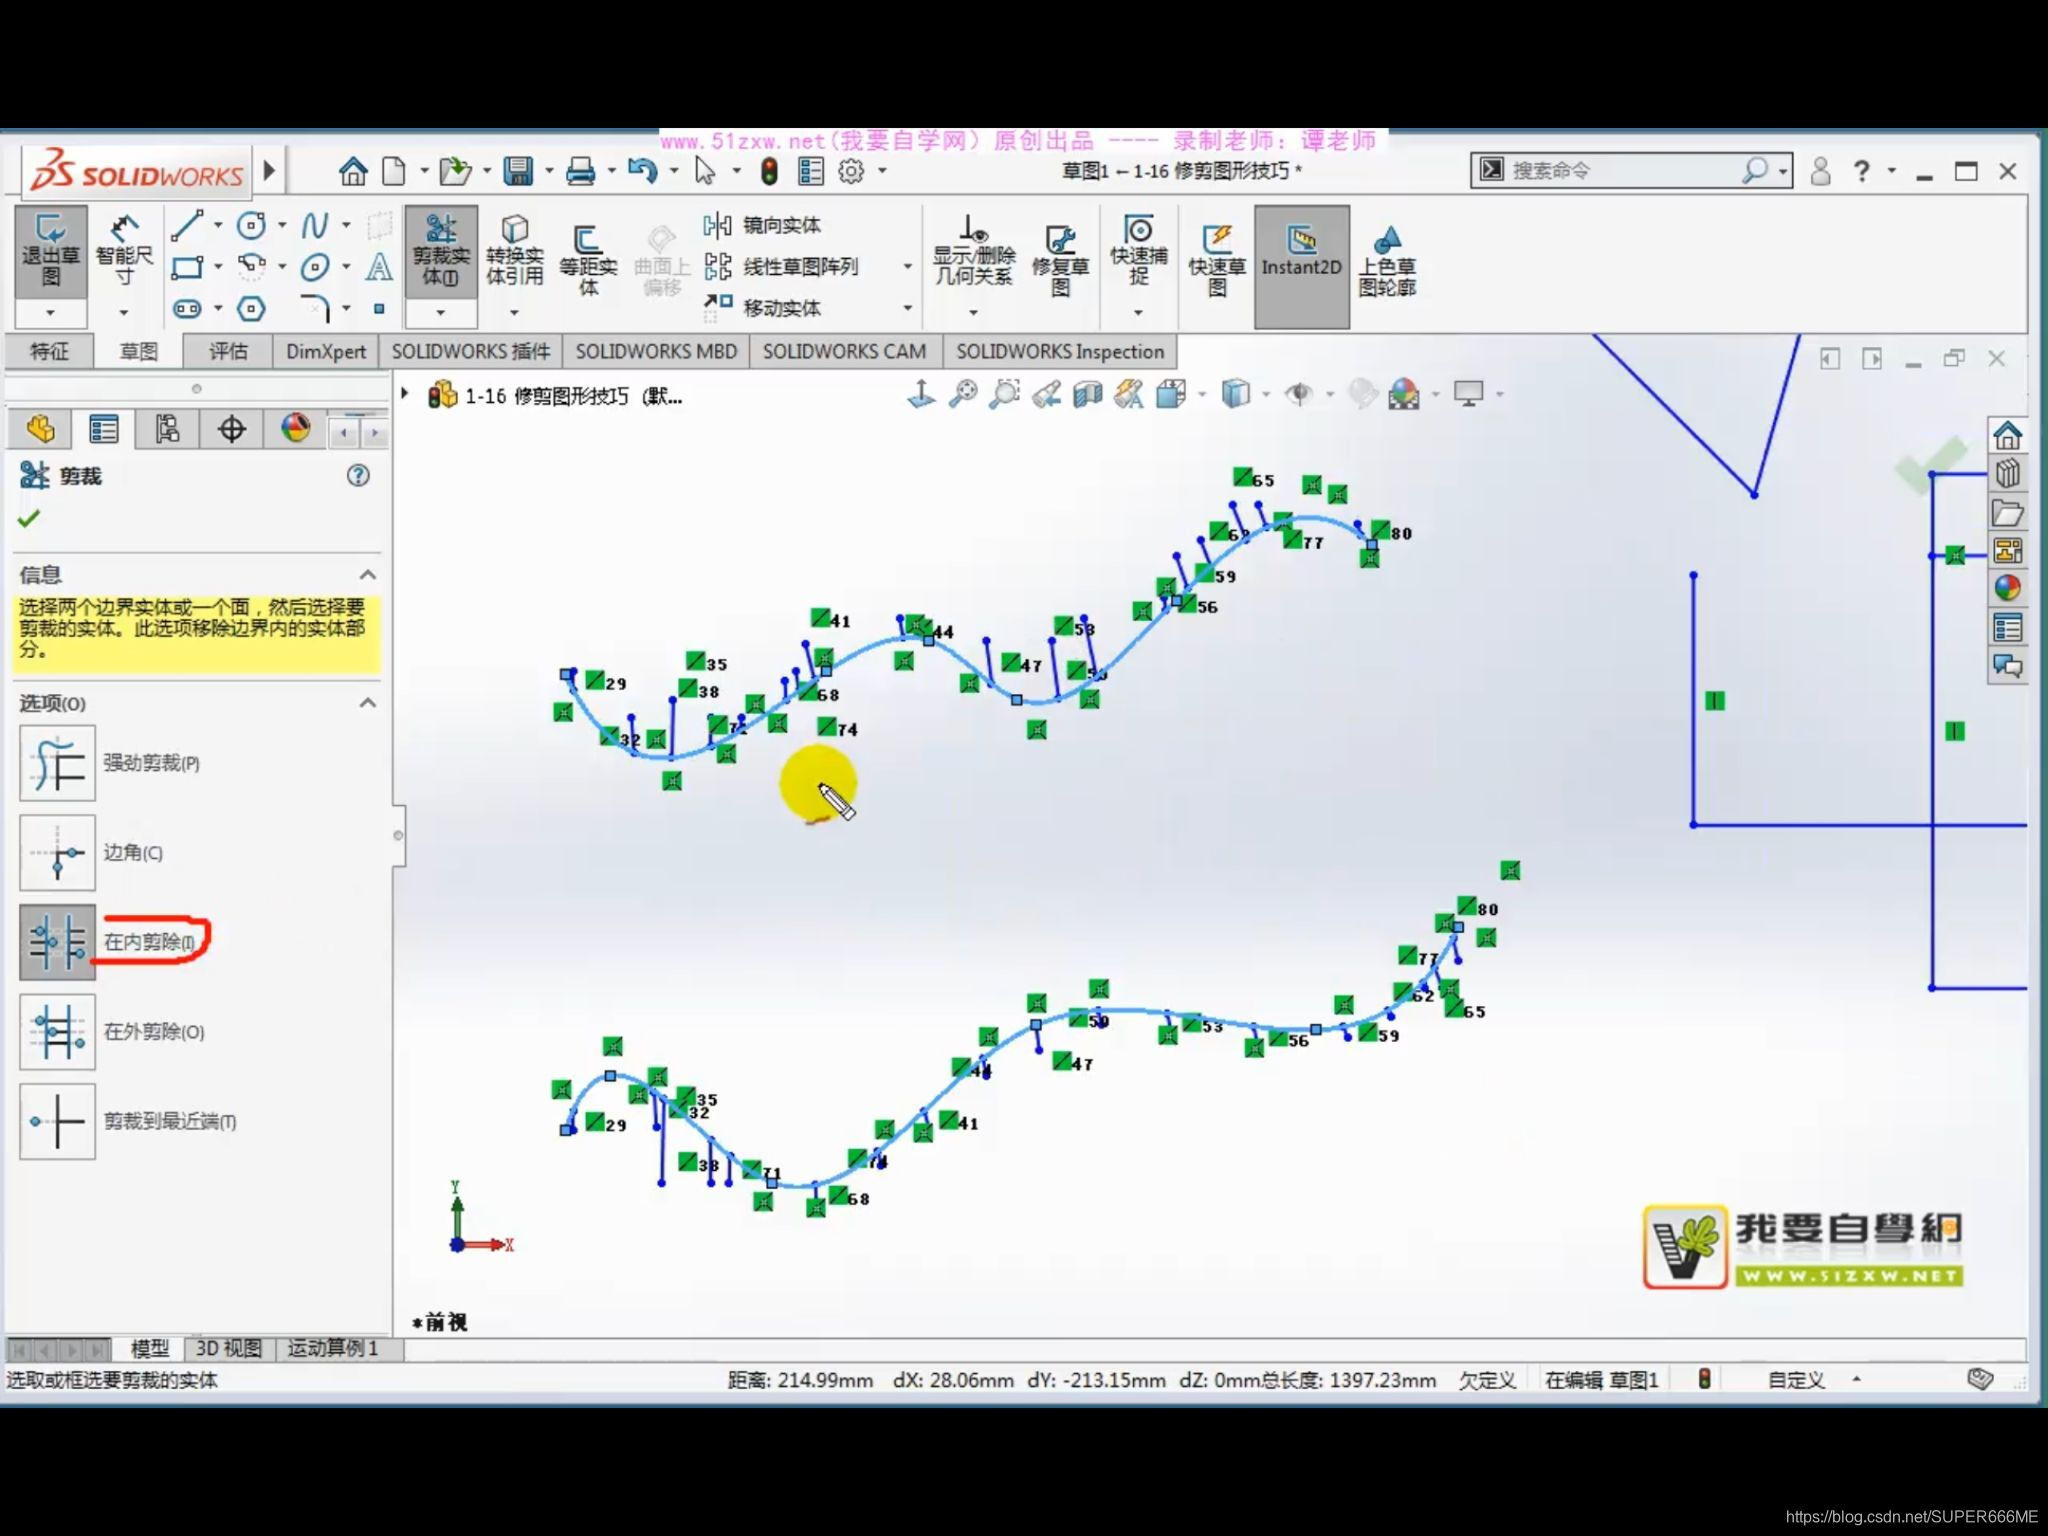Click the Offset Entities tool
The width and height of the screenshot is (2048, 1536).
pos(587,258)
